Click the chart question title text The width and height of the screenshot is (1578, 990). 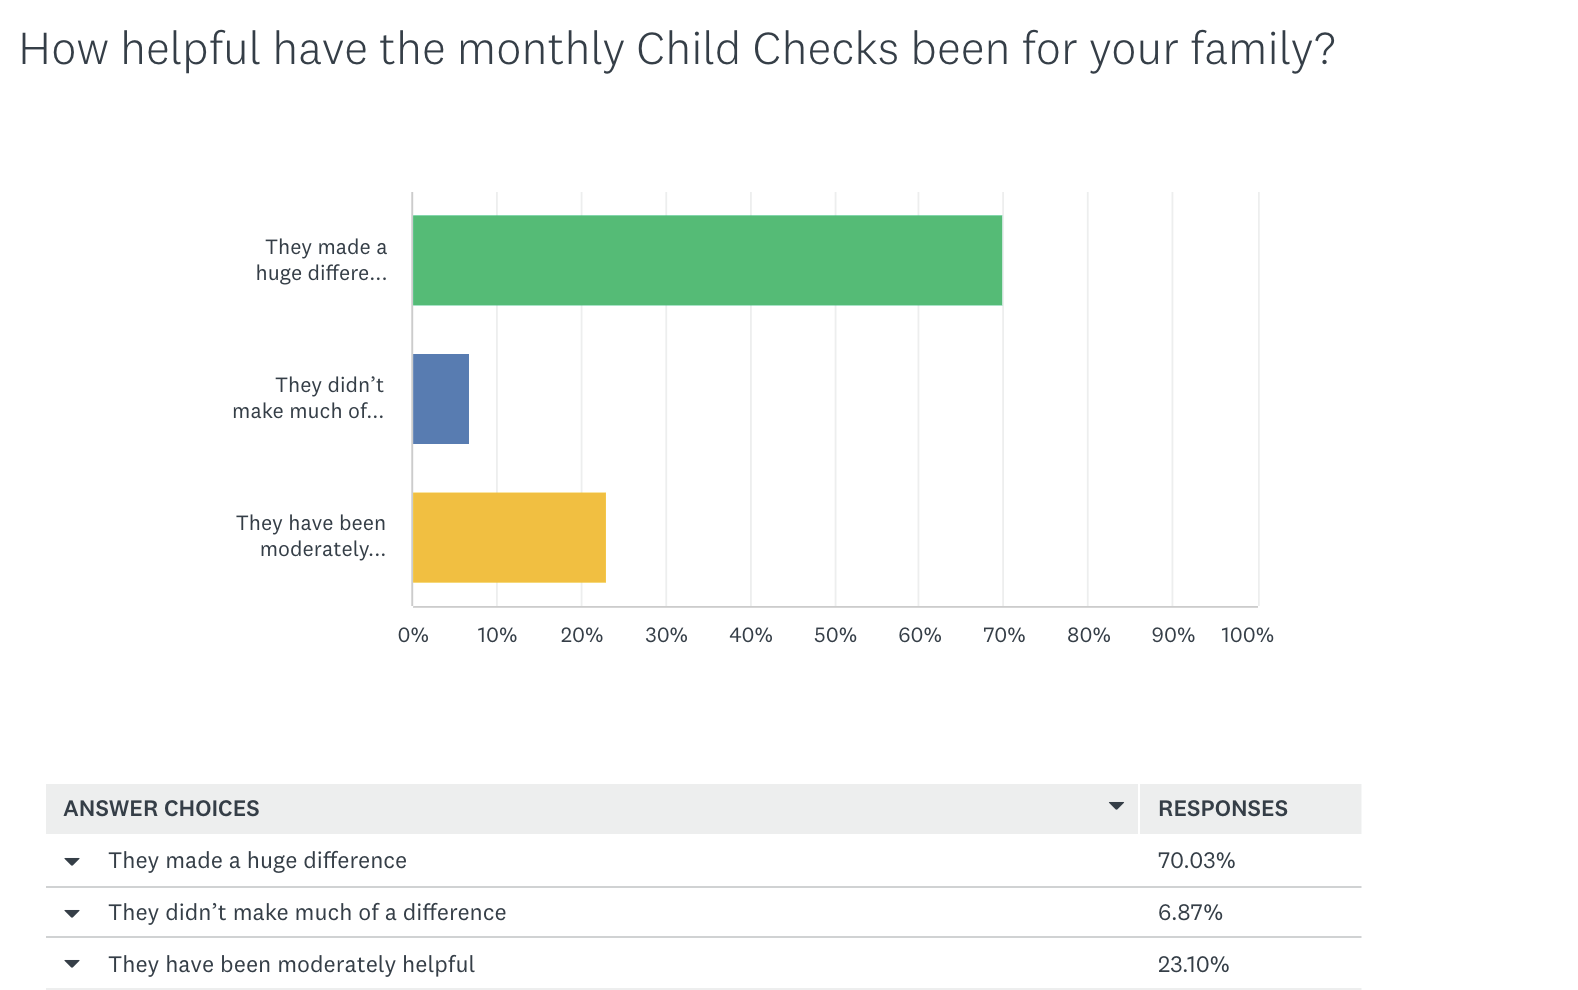[x=677, y=49]
